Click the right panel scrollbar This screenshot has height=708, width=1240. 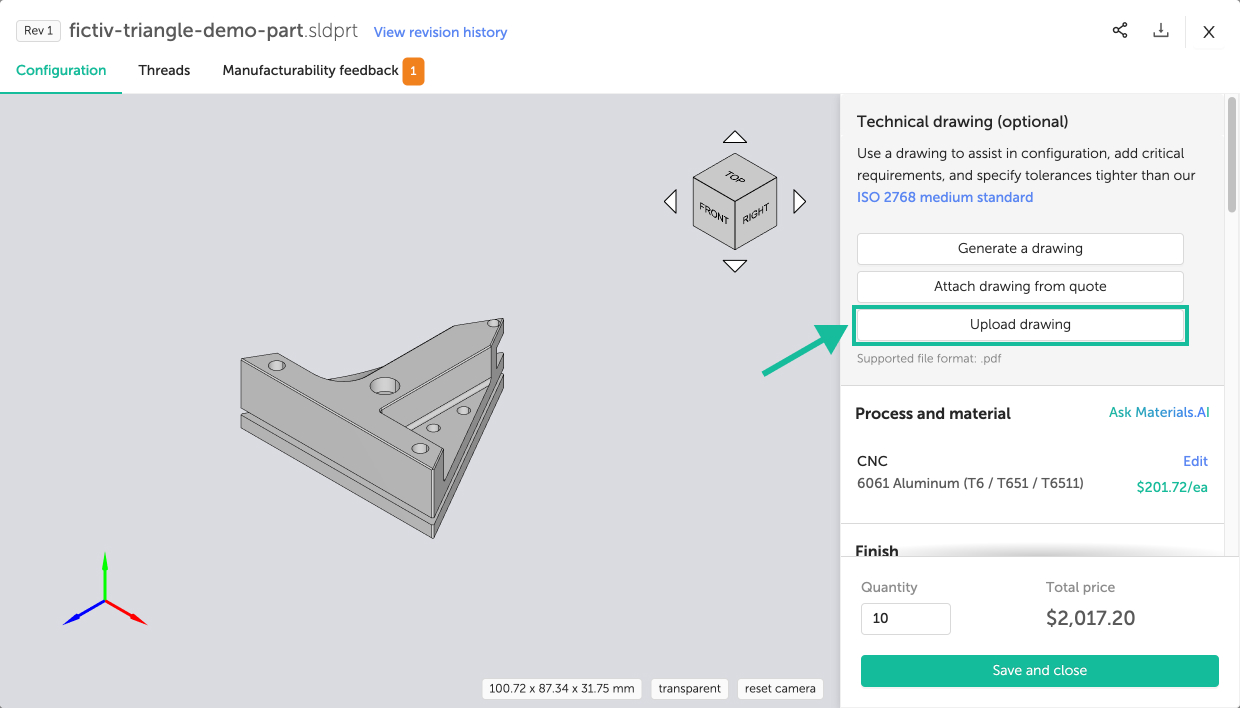pos(1231,155)
